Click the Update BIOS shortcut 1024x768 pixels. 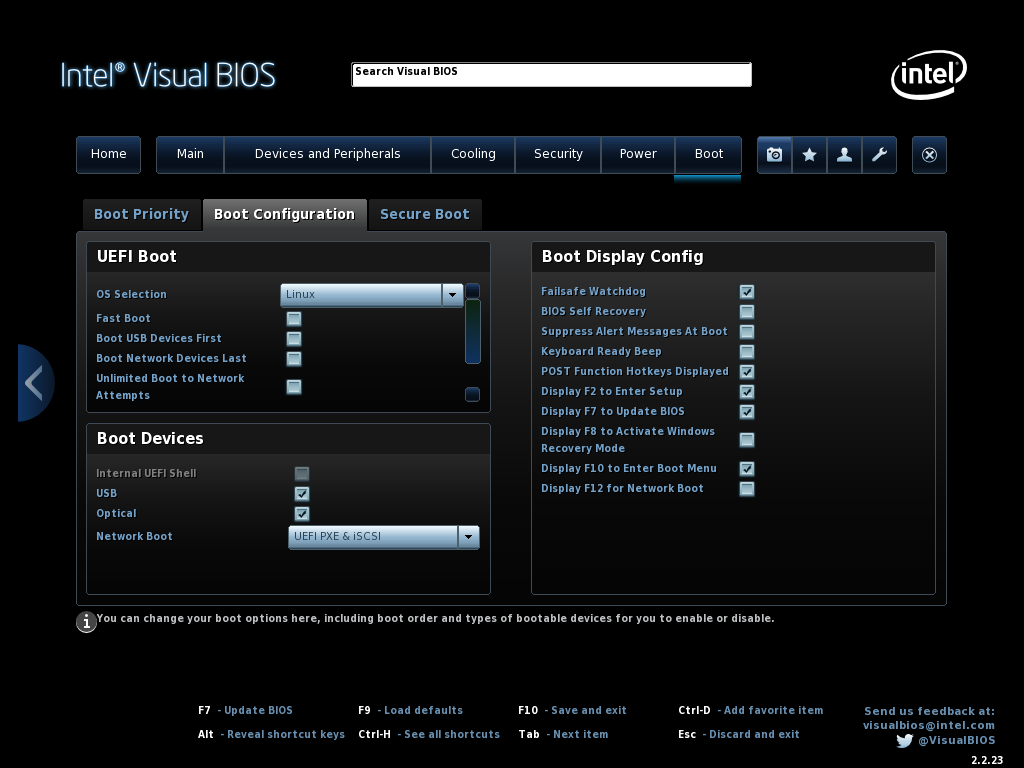(x=246, y=711)
